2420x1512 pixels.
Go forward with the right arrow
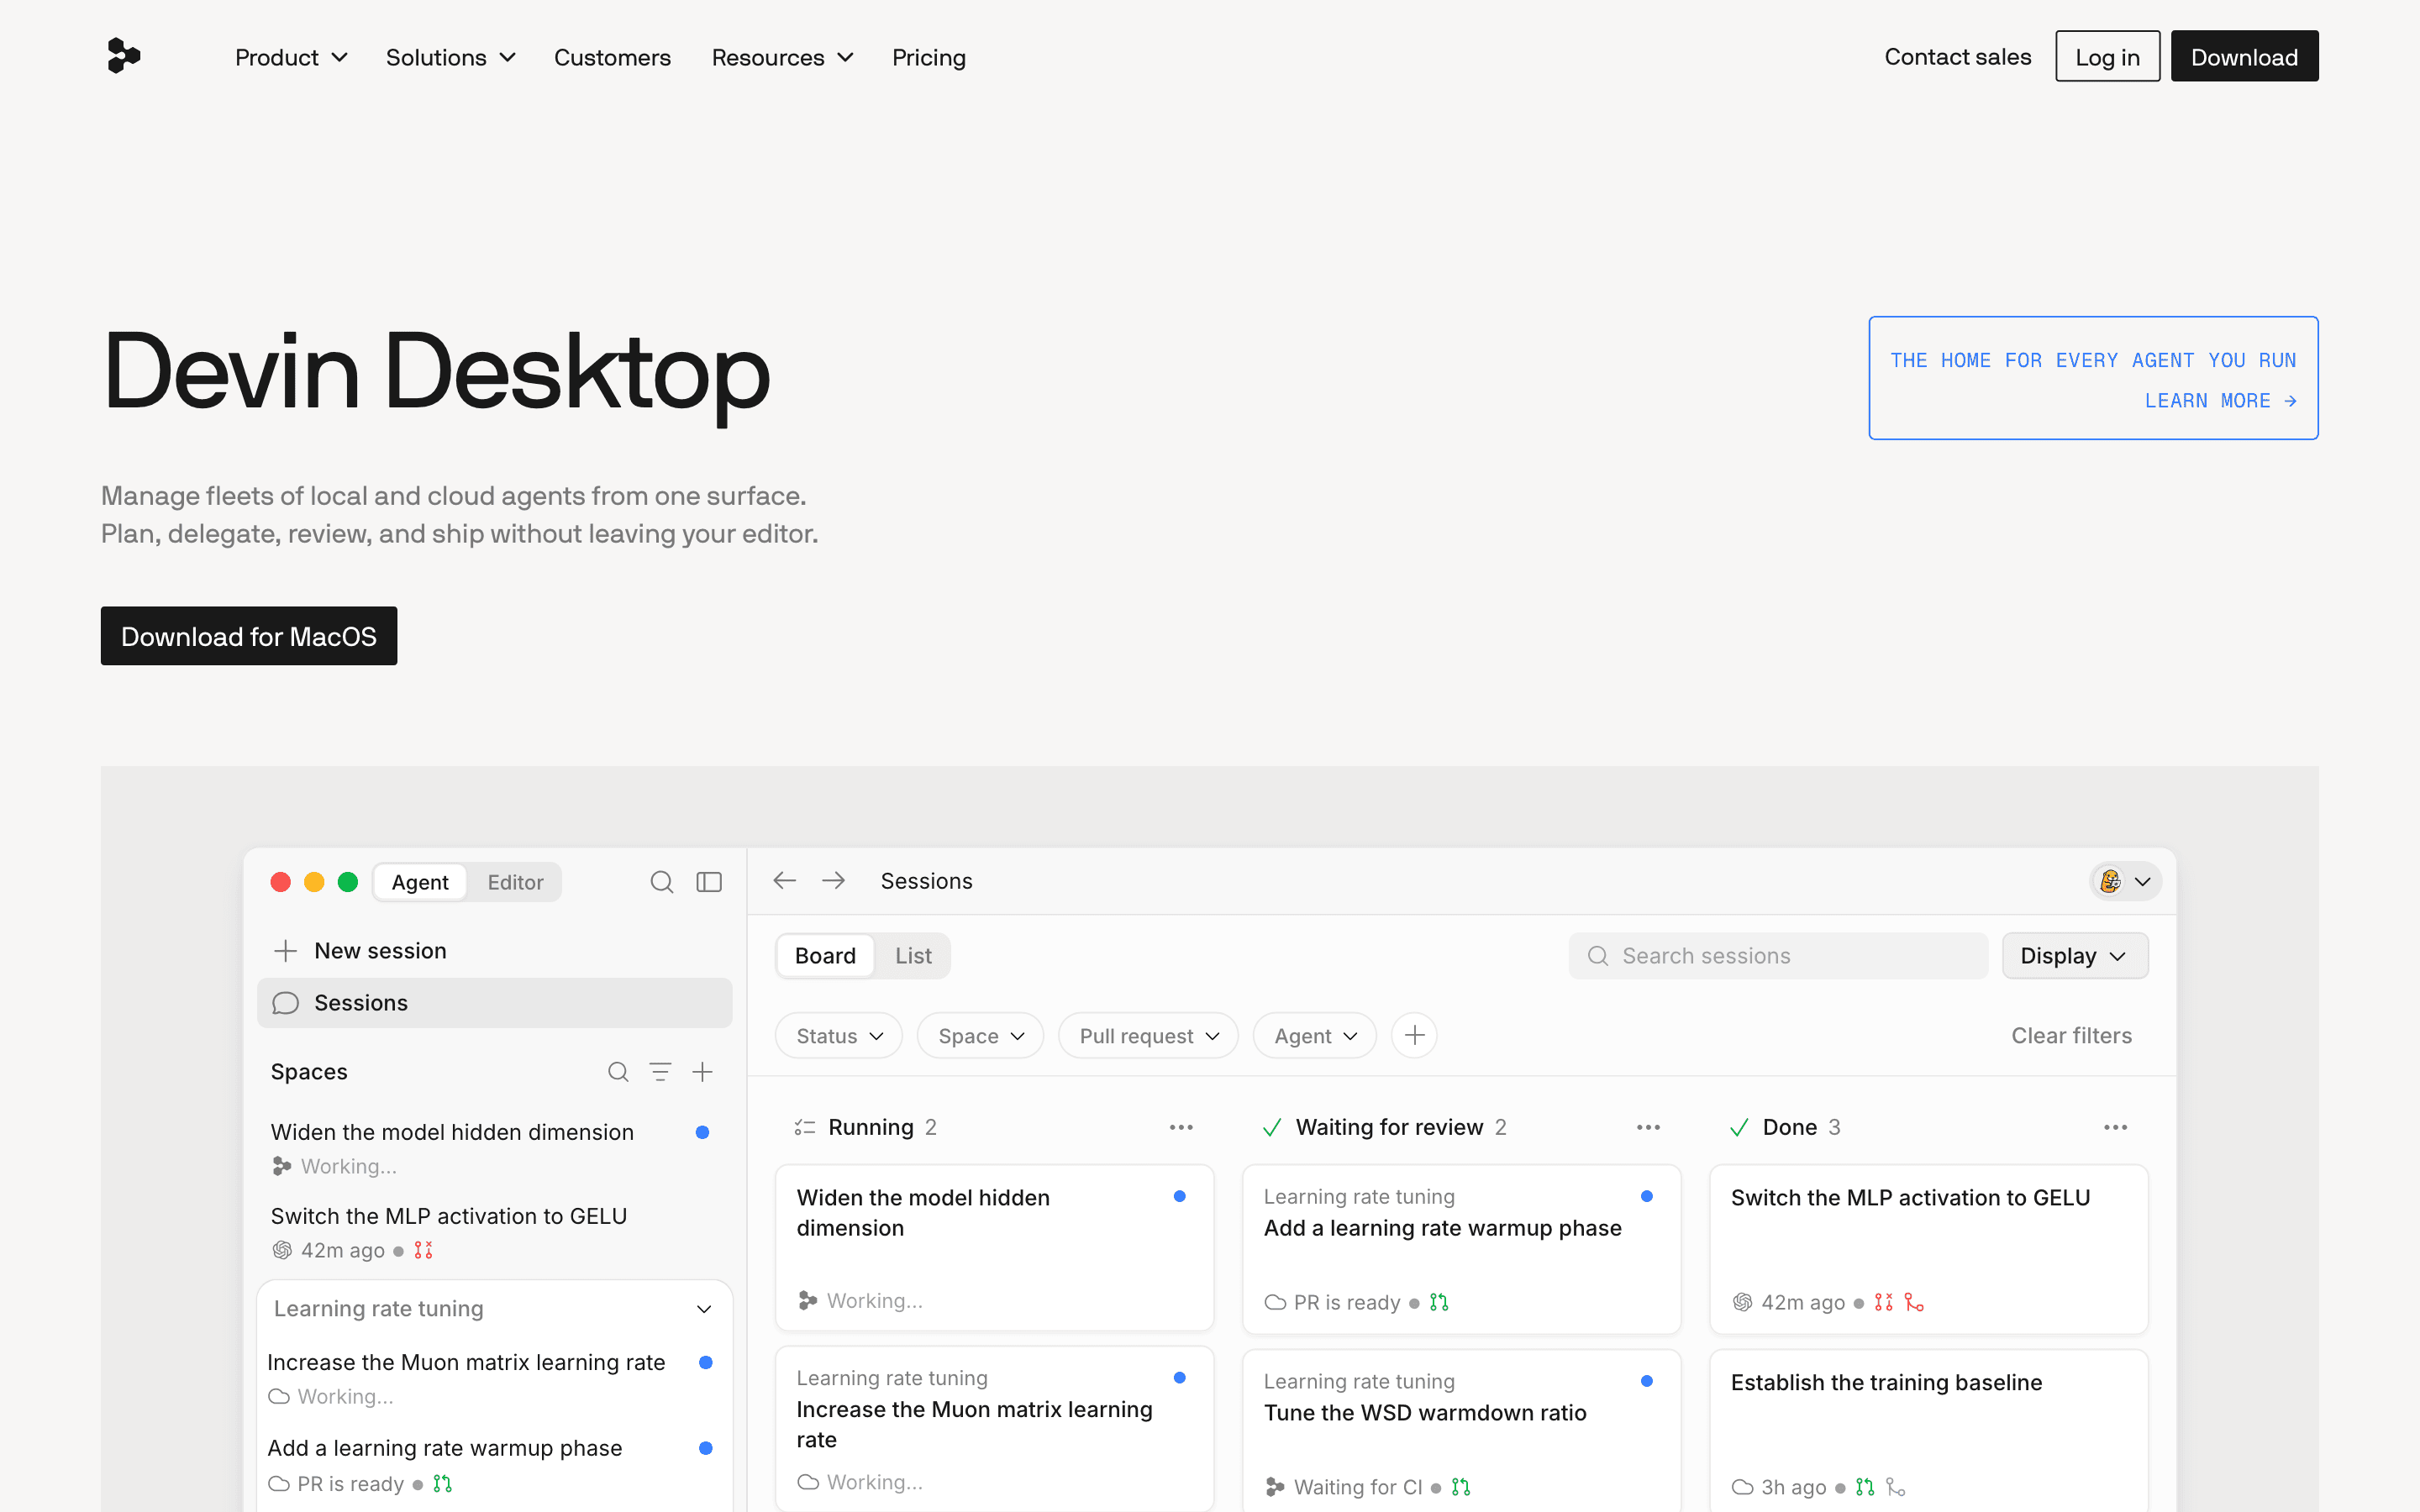(833, 880)
